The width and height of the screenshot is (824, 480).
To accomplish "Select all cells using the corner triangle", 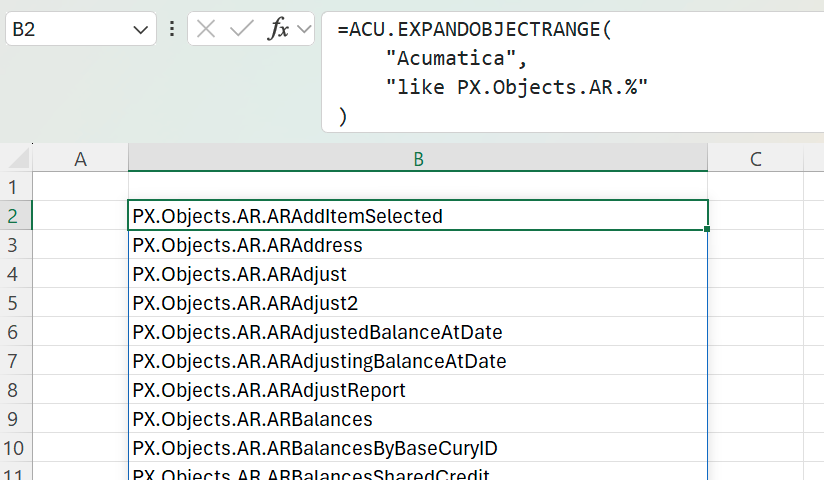I will coord(19,158).
